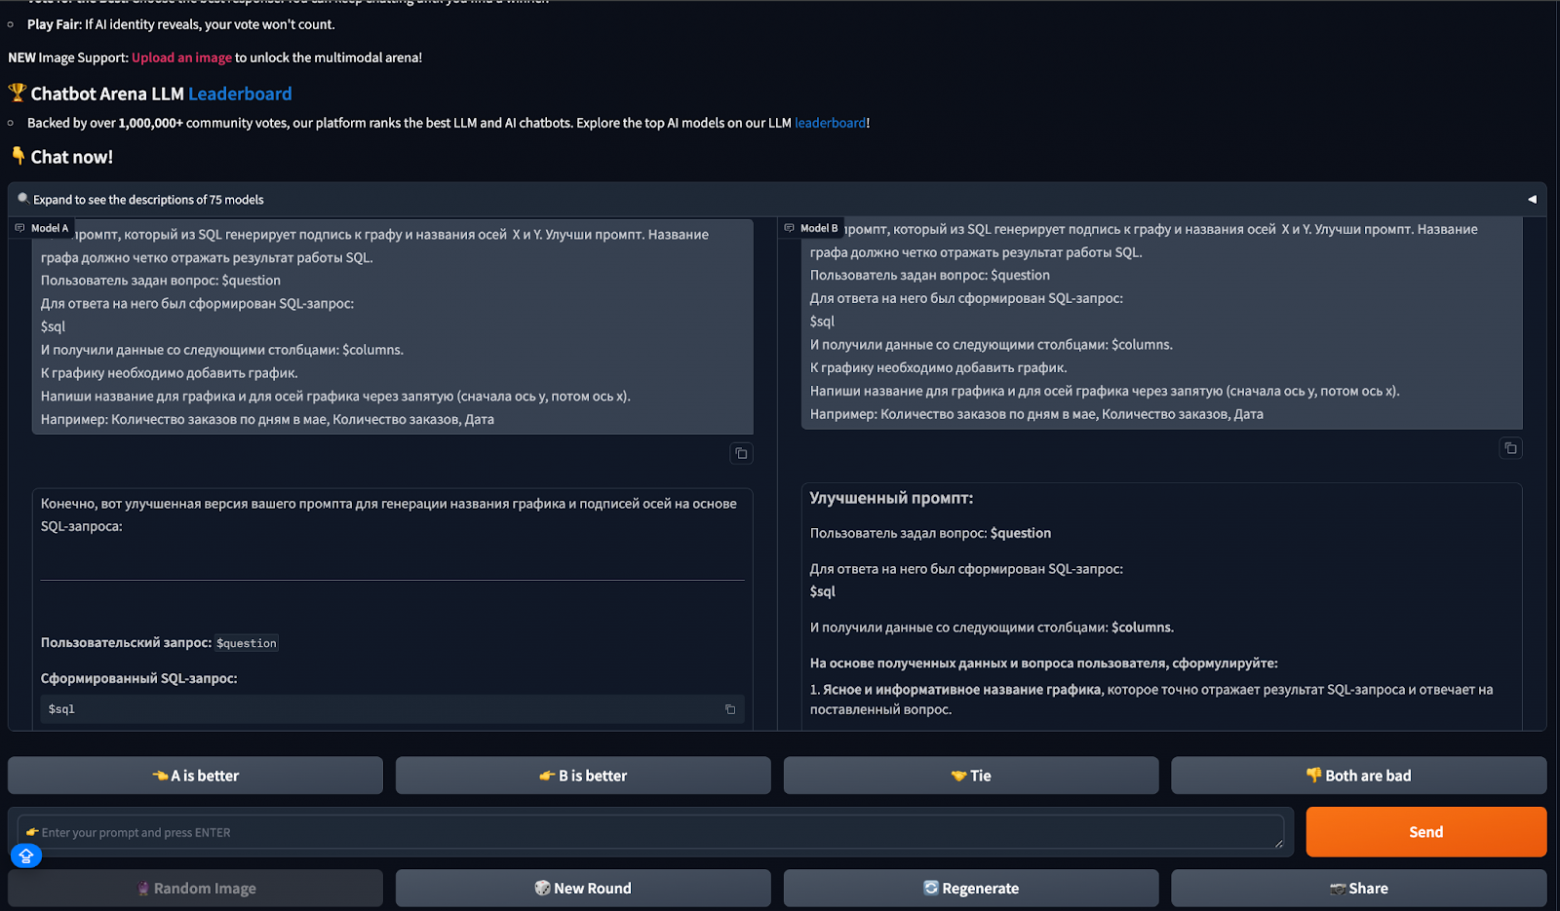Click the inline $question code tag

[x=247, y=643]
